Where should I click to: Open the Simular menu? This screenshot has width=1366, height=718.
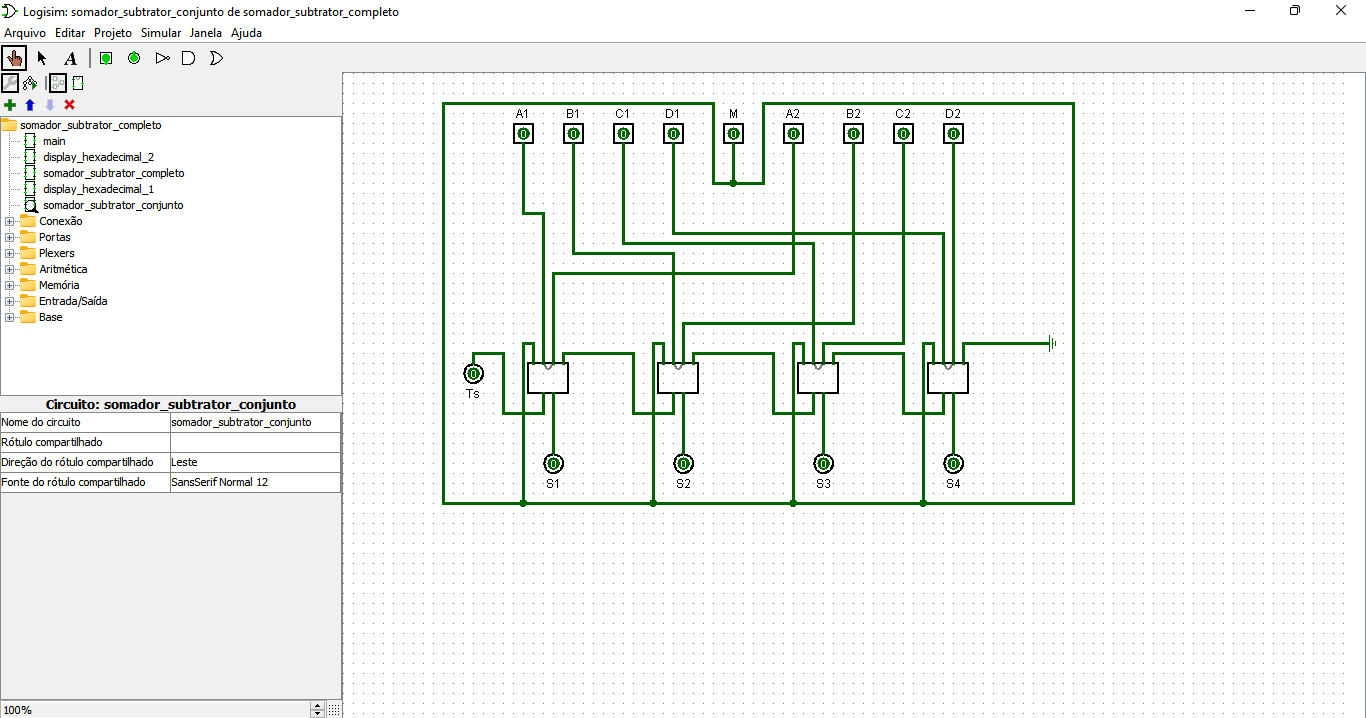161,33
